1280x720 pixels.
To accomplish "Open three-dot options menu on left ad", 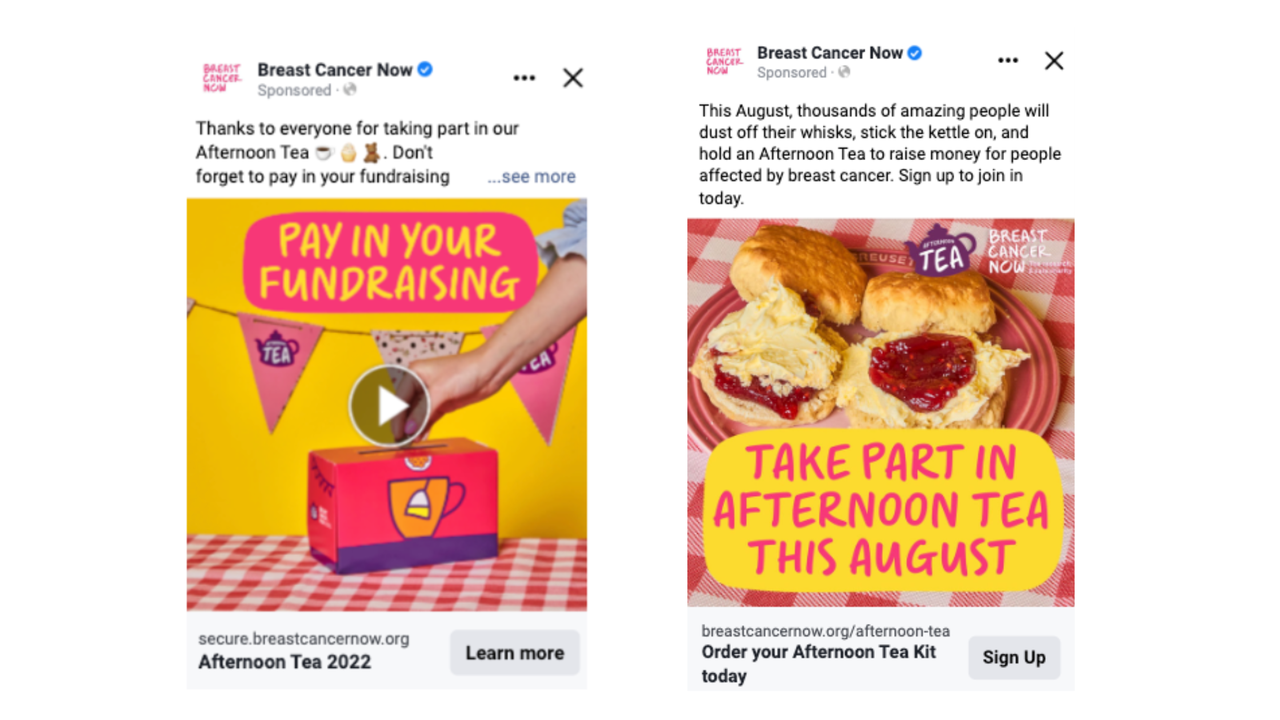I will 524,78.
